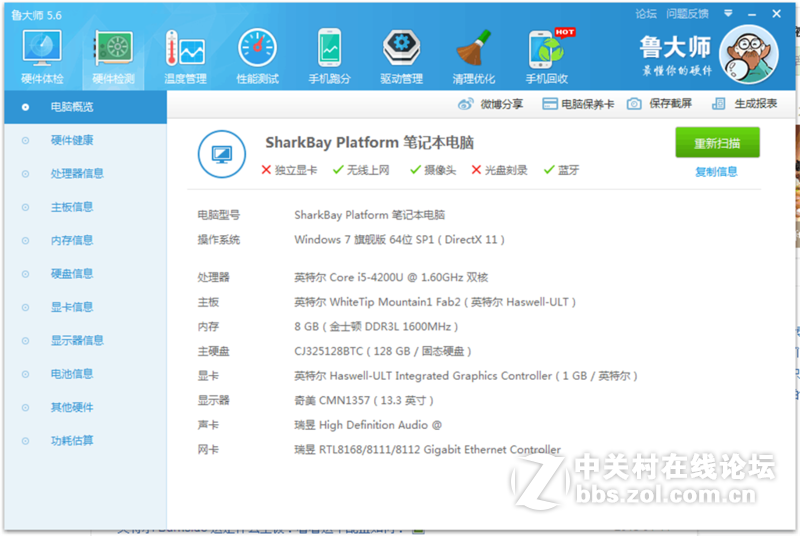Click the WhiteTip Mountain1 Fab2 motherboard value
800x536 pixels.
click(x=435, y=302)
